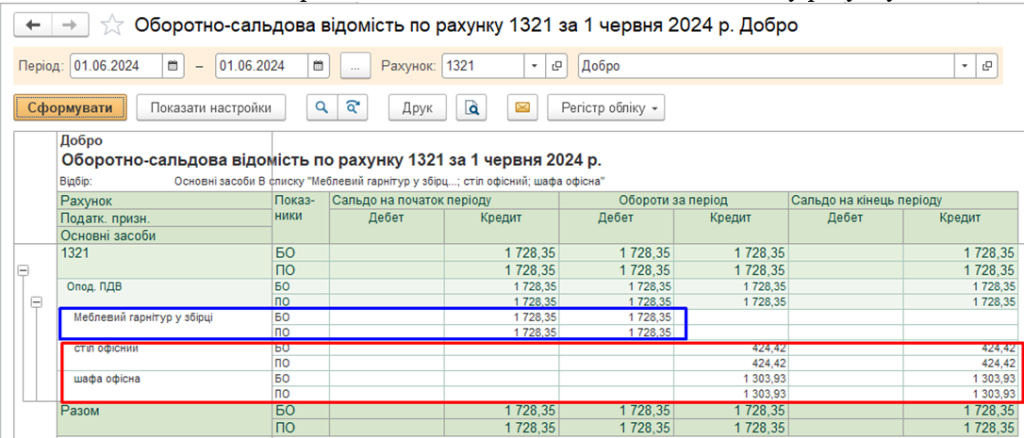Click the back navigation arrow

pos(33,25)
